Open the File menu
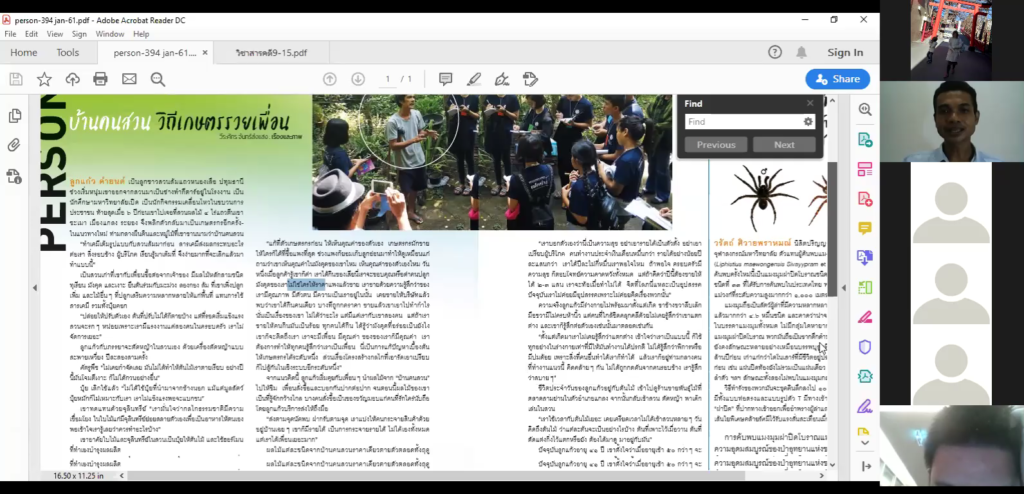1024x494 pixels. [x=10, y=34]
